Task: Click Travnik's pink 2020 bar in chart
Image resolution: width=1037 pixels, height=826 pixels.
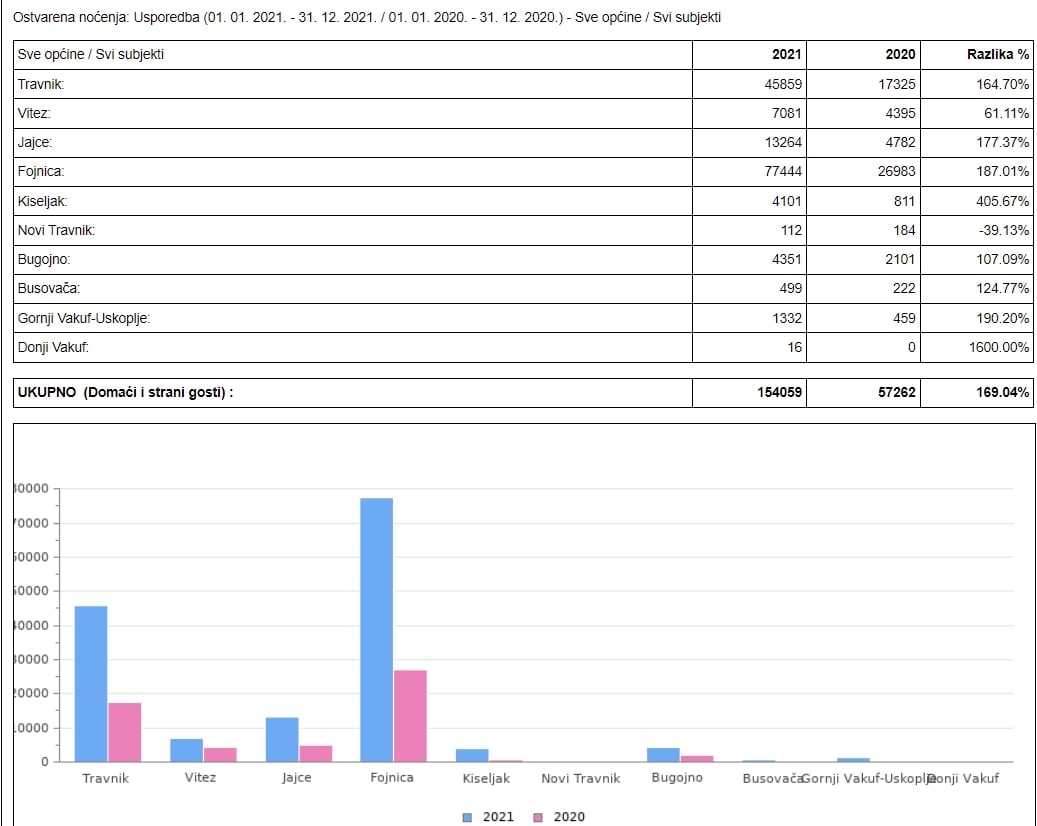Action: [125, 732]
